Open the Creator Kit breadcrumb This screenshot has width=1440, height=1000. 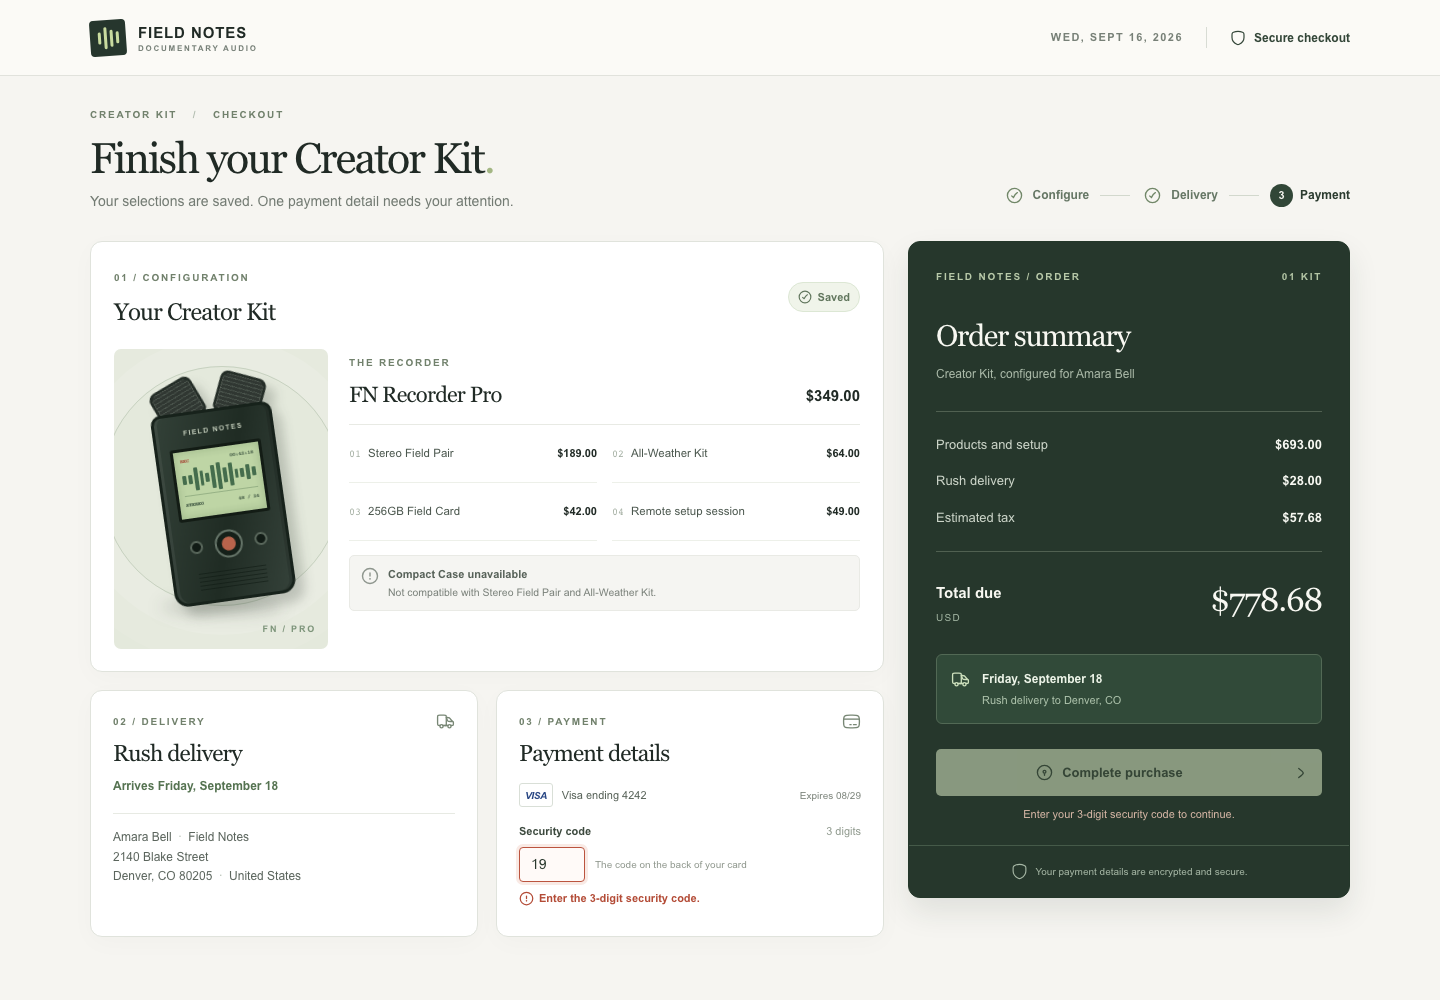click(x=133, y=115)
